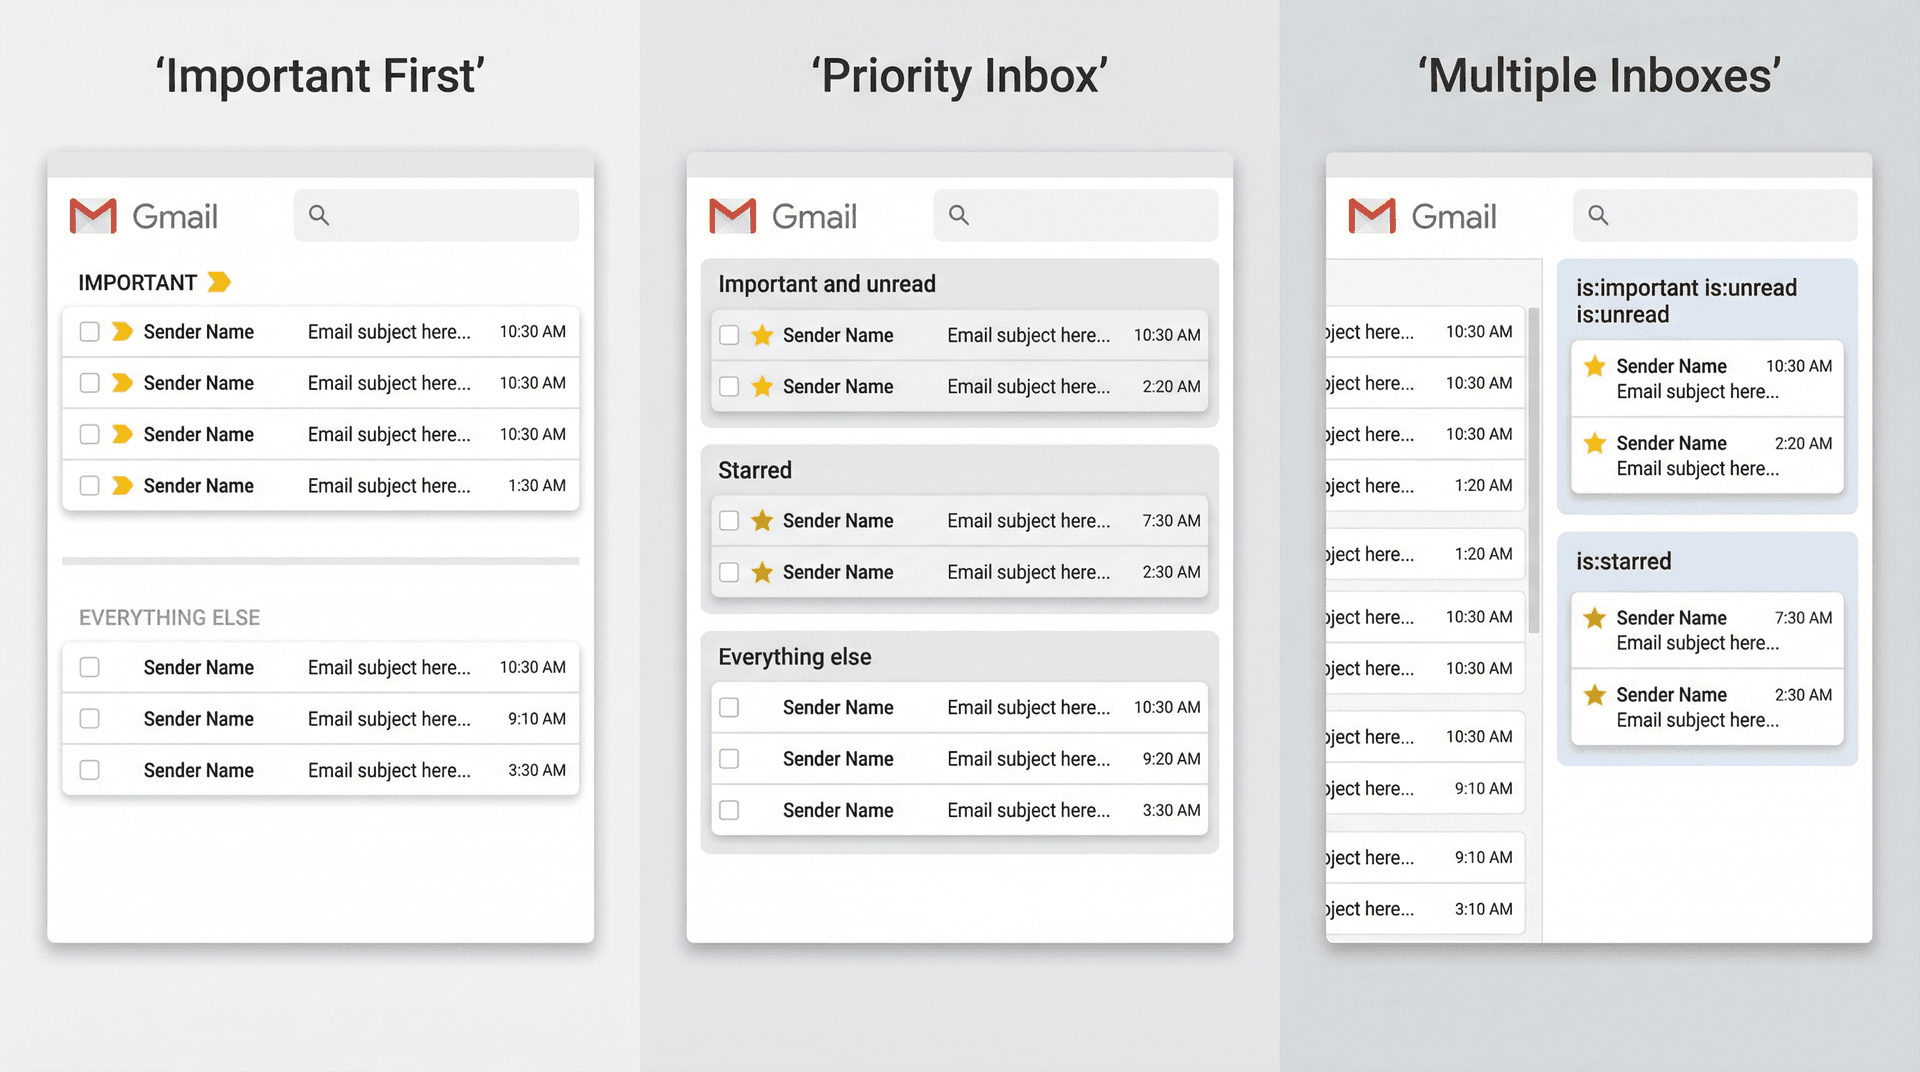Open the EVERYTHING ELSE section in Important First
The height and width of the screenshot is (1072, 1920).
169,617
